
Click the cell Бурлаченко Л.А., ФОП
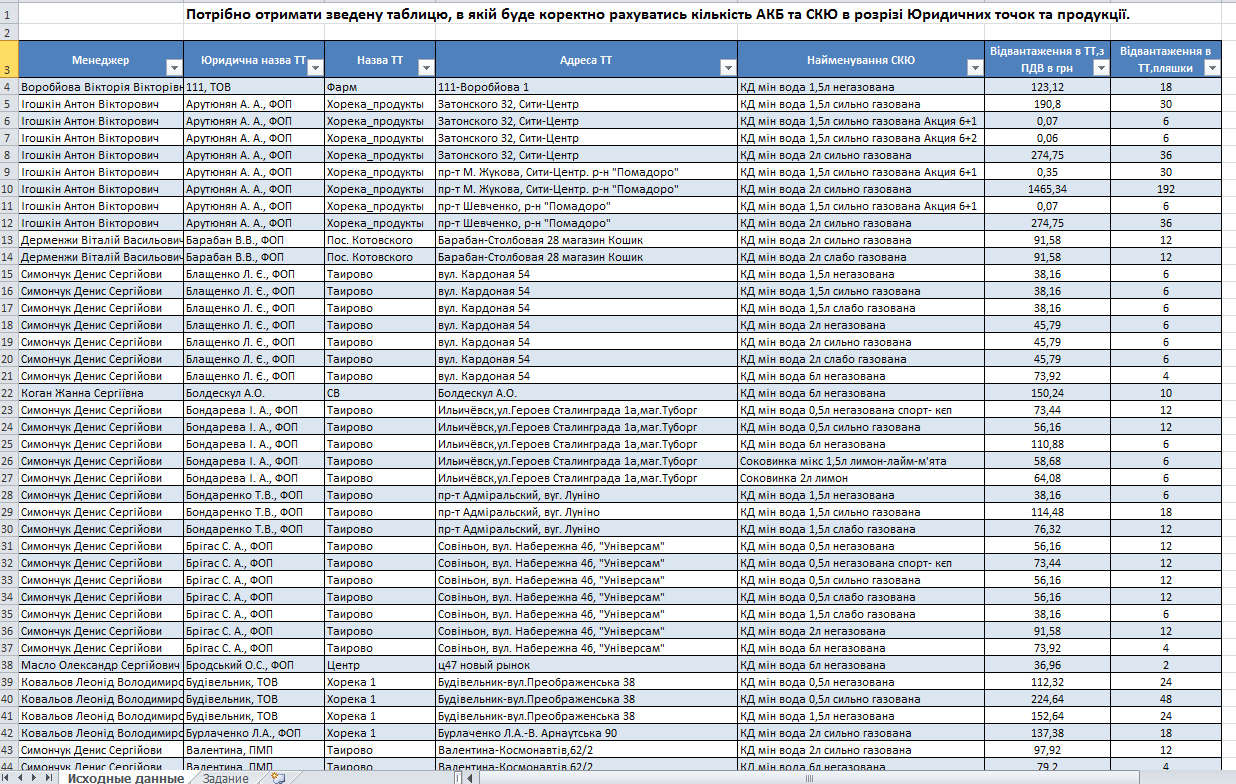pyautogui.click(x=254, y=733)
